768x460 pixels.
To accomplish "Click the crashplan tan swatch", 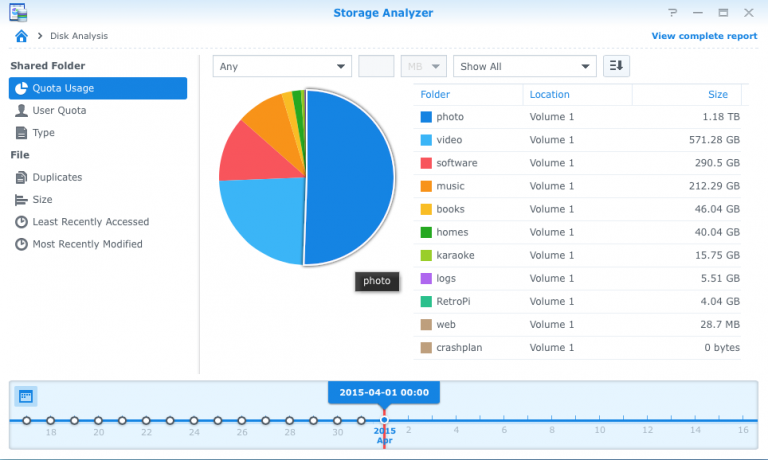I will point(426,347).
